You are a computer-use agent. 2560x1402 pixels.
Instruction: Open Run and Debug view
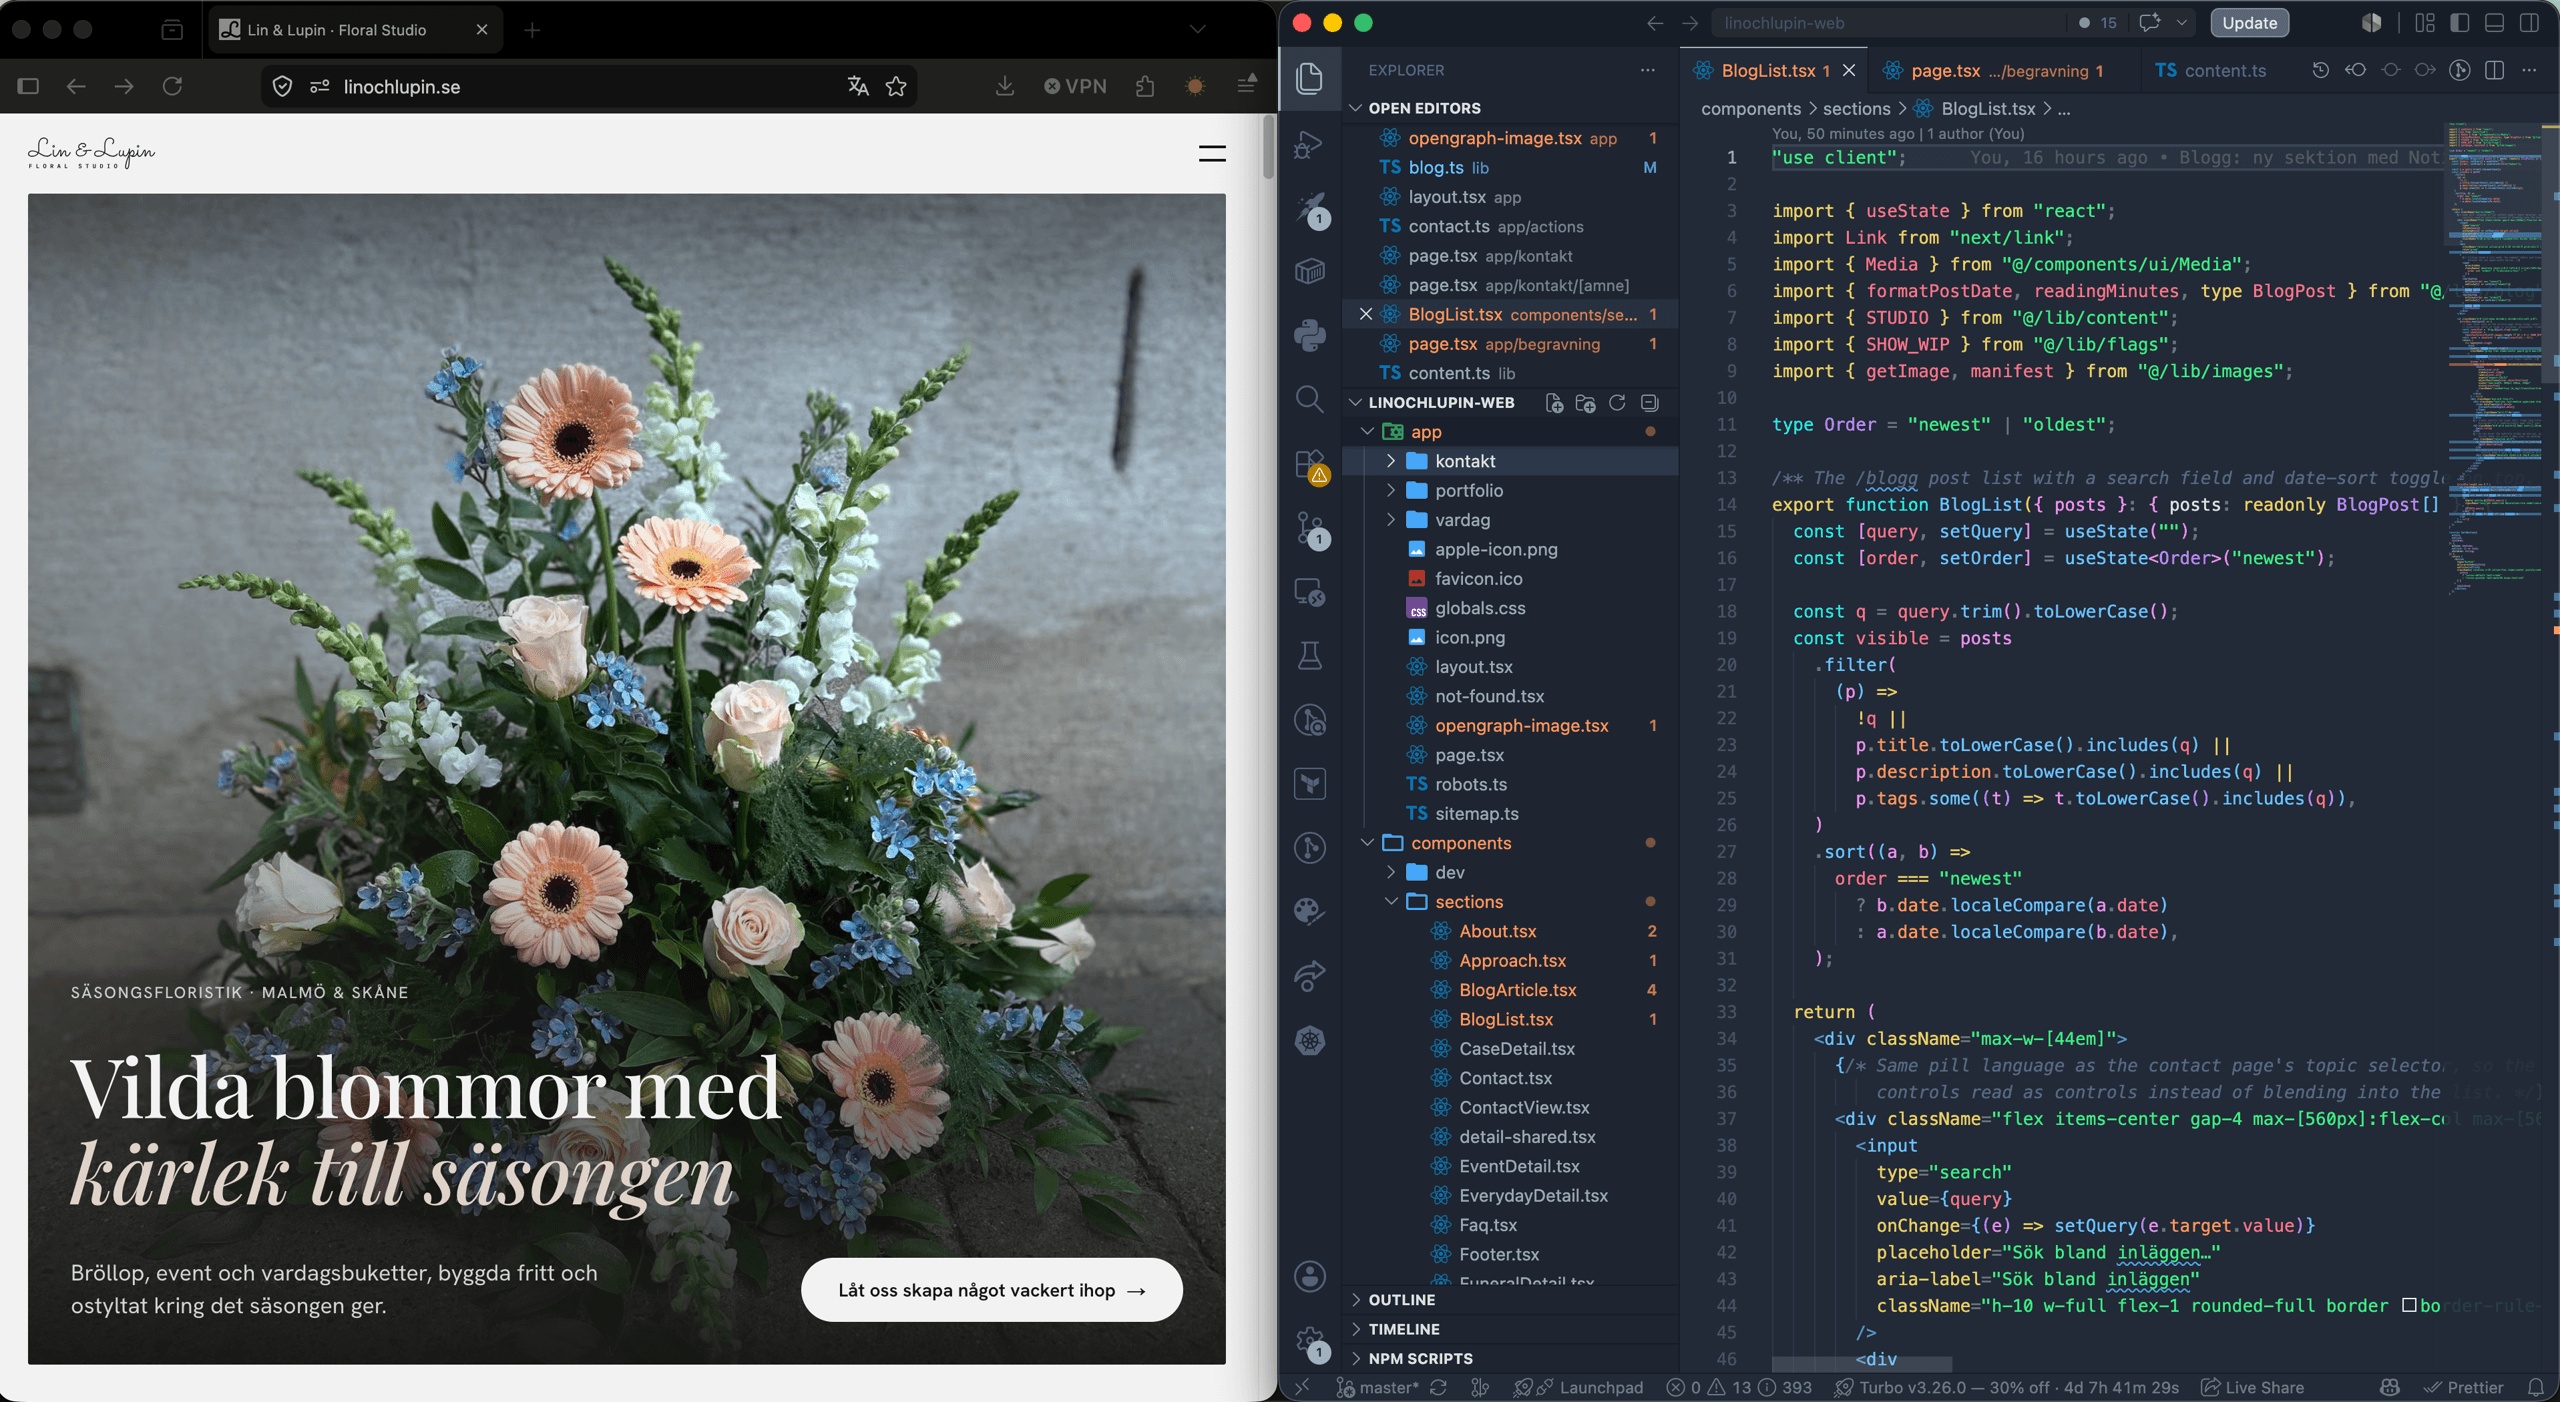pos(1310,144)
